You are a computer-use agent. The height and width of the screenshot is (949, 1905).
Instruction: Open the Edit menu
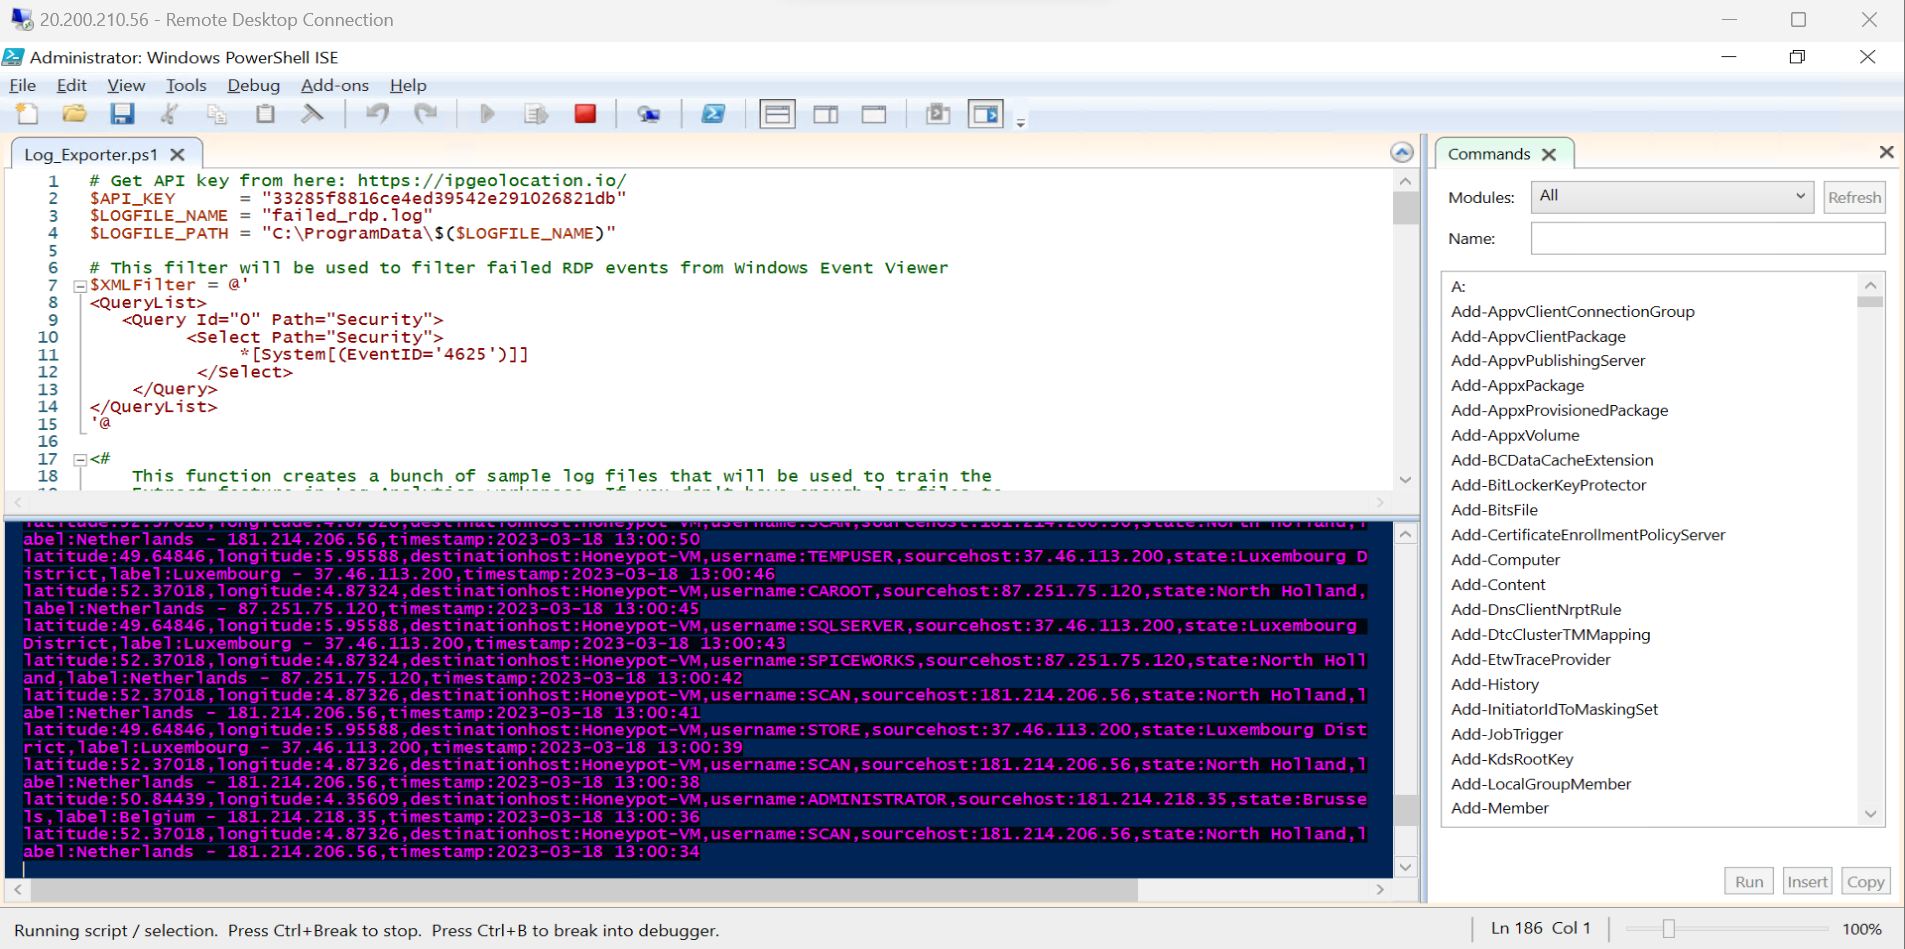71,85
